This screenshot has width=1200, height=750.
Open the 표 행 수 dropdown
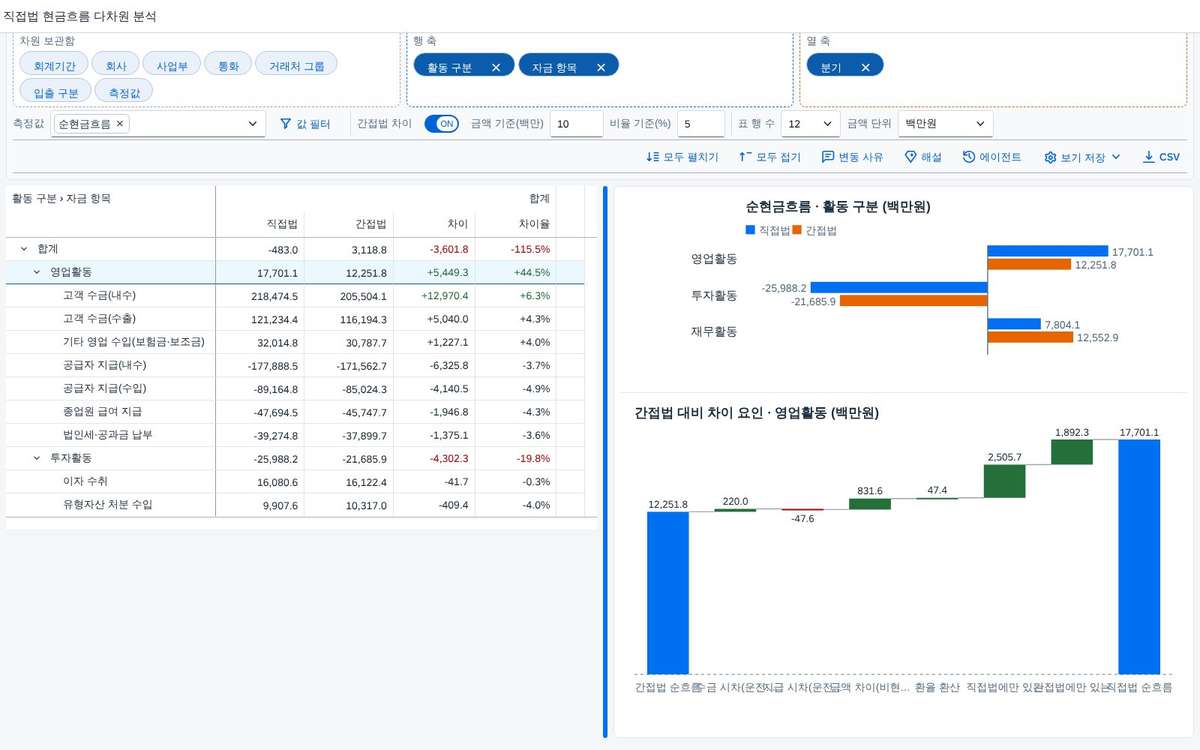click(x=826, y=124)
